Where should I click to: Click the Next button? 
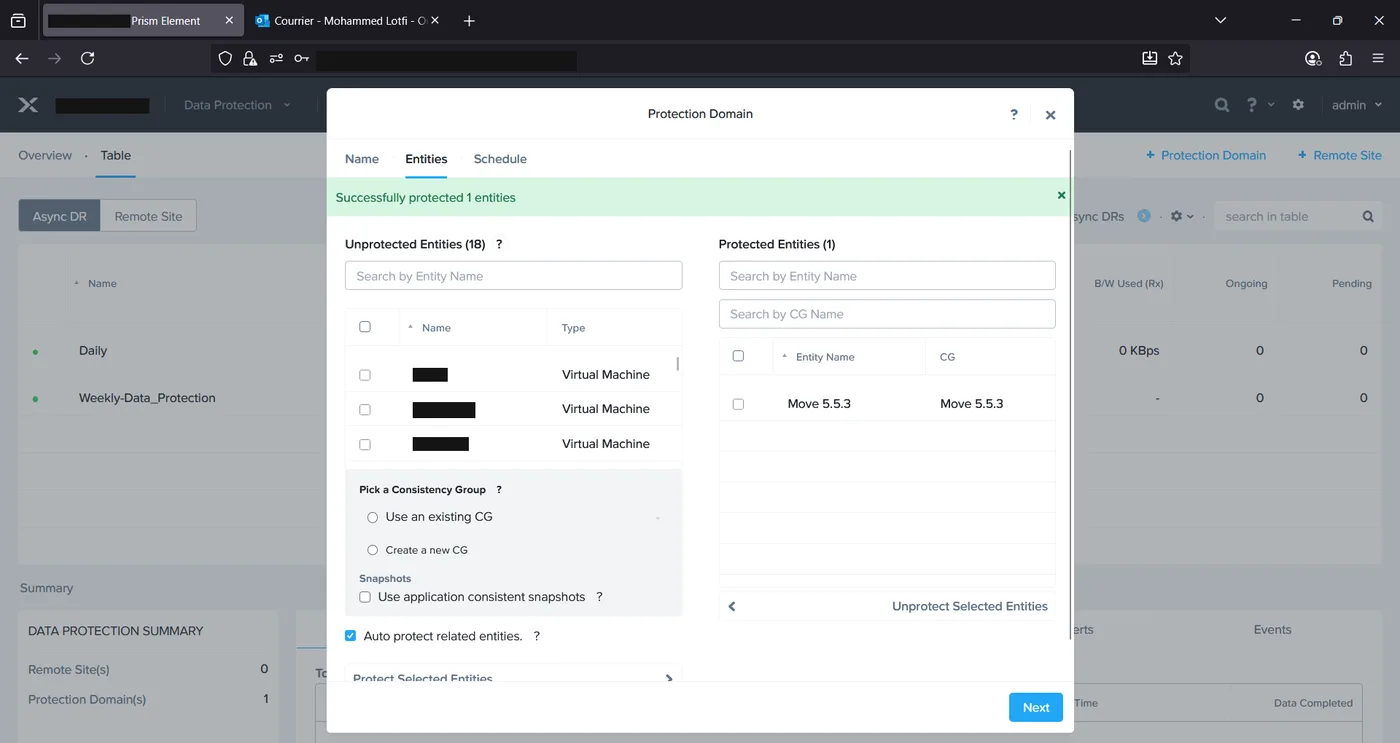(x=1036, y=707)
